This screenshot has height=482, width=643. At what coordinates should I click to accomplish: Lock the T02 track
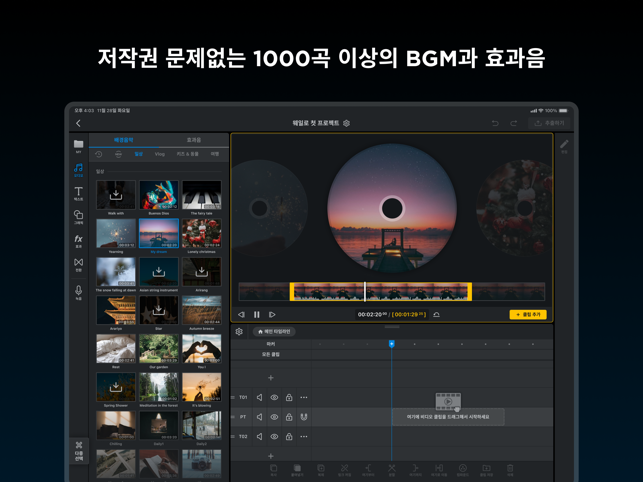(x=289, y=436)
